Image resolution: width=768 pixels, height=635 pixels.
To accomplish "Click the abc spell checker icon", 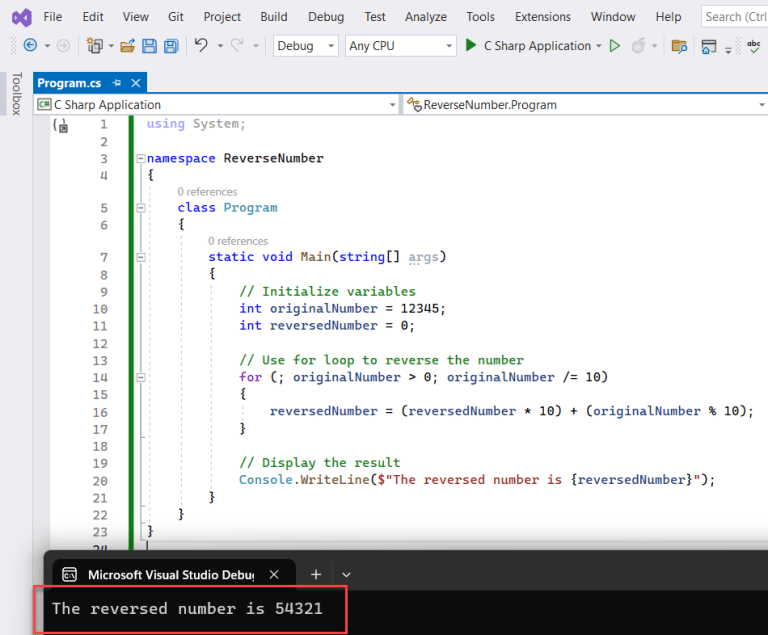I will pyautogui.click(x=753, y=46).
